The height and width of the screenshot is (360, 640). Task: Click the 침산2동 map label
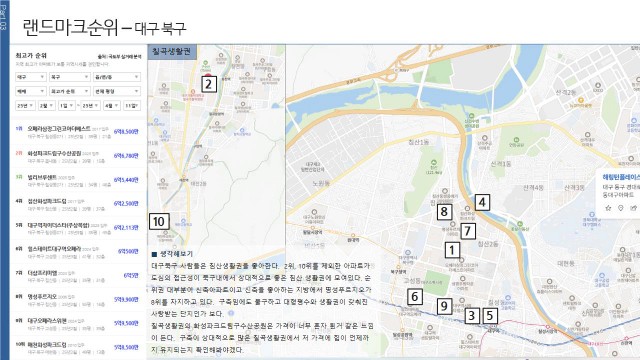[488, 244]
